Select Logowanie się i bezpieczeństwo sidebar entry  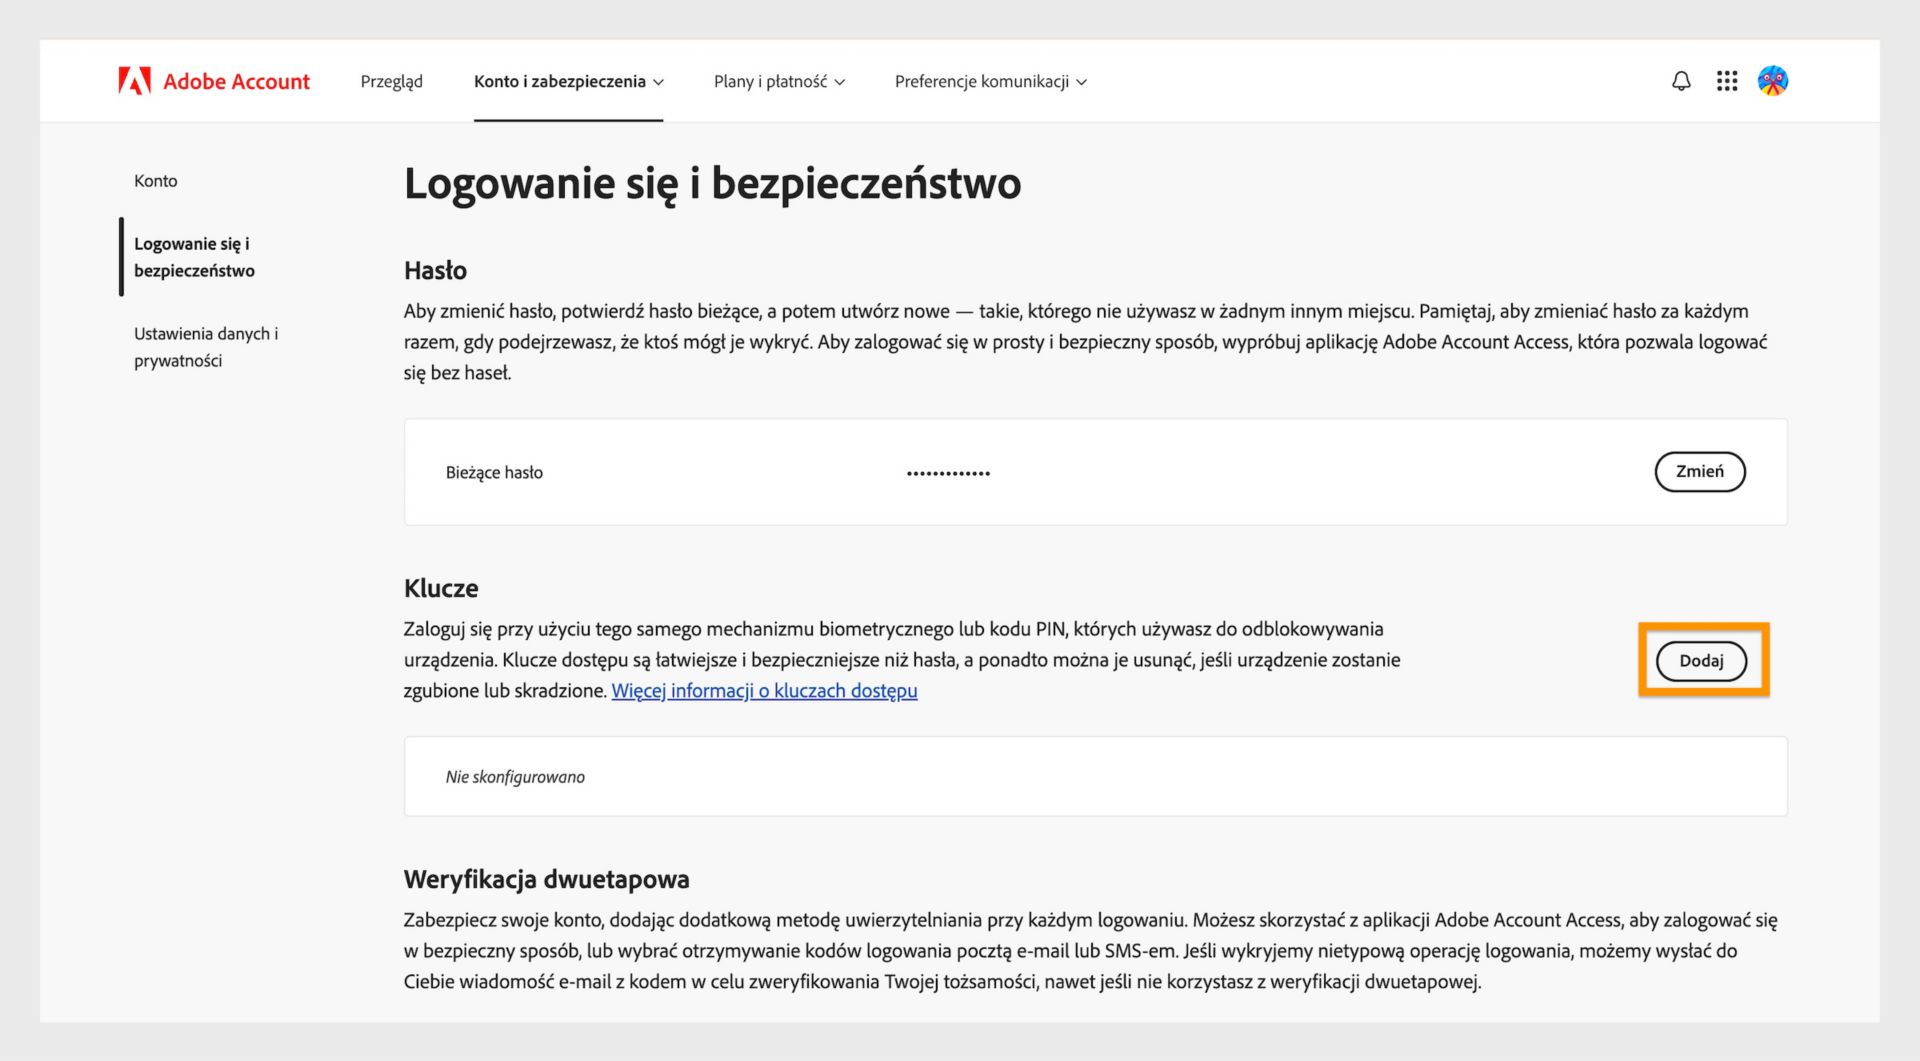[x=194, y=256]
